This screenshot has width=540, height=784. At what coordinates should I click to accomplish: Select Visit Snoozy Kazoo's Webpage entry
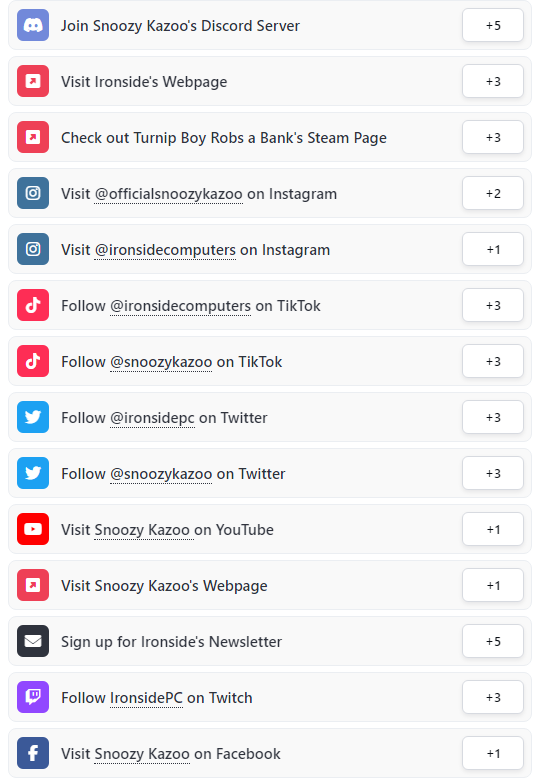(x=270, y=585)
